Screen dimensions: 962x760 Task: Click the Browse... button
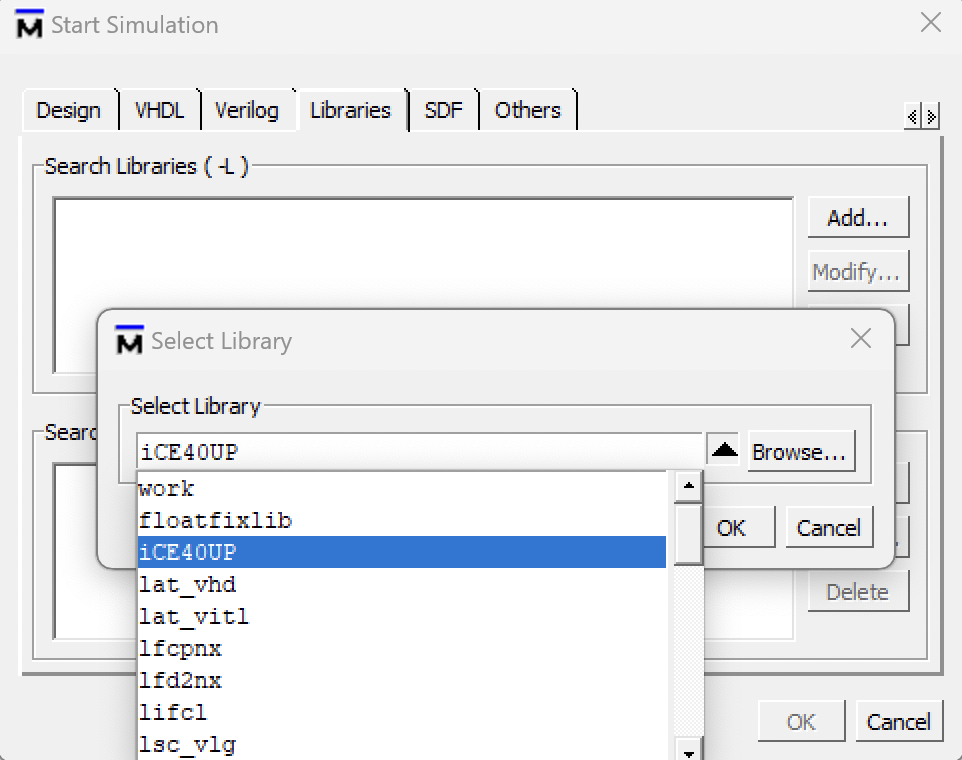tap(801, 451)
